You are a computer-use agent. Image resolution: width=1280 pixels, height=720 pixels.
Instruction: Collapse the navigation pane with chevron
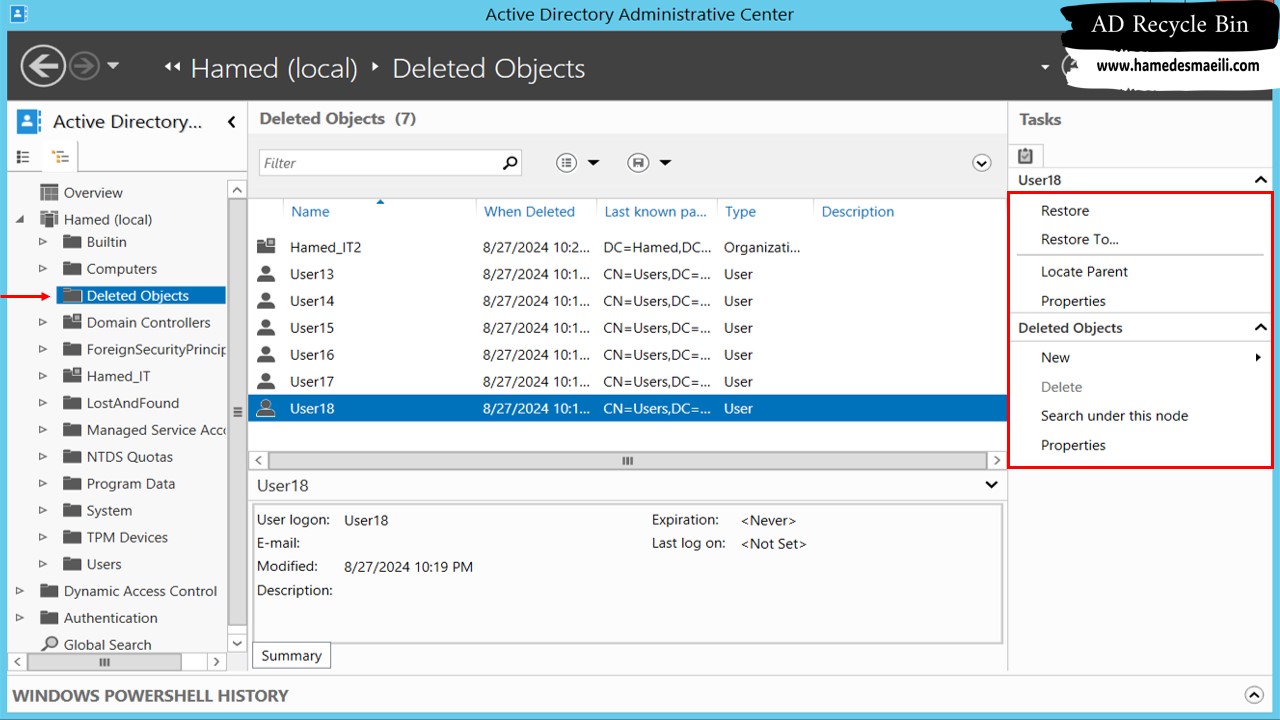pos(231,122)
